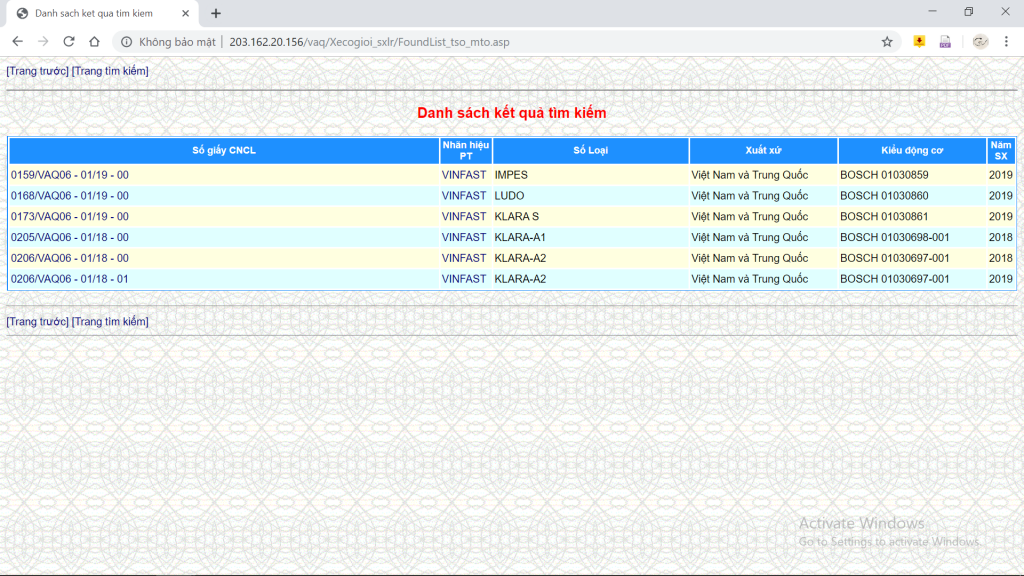Open top '[Trang tìm kiếm]' link
The width and height of the screenshot is (1024, 576).
point(110,71)
